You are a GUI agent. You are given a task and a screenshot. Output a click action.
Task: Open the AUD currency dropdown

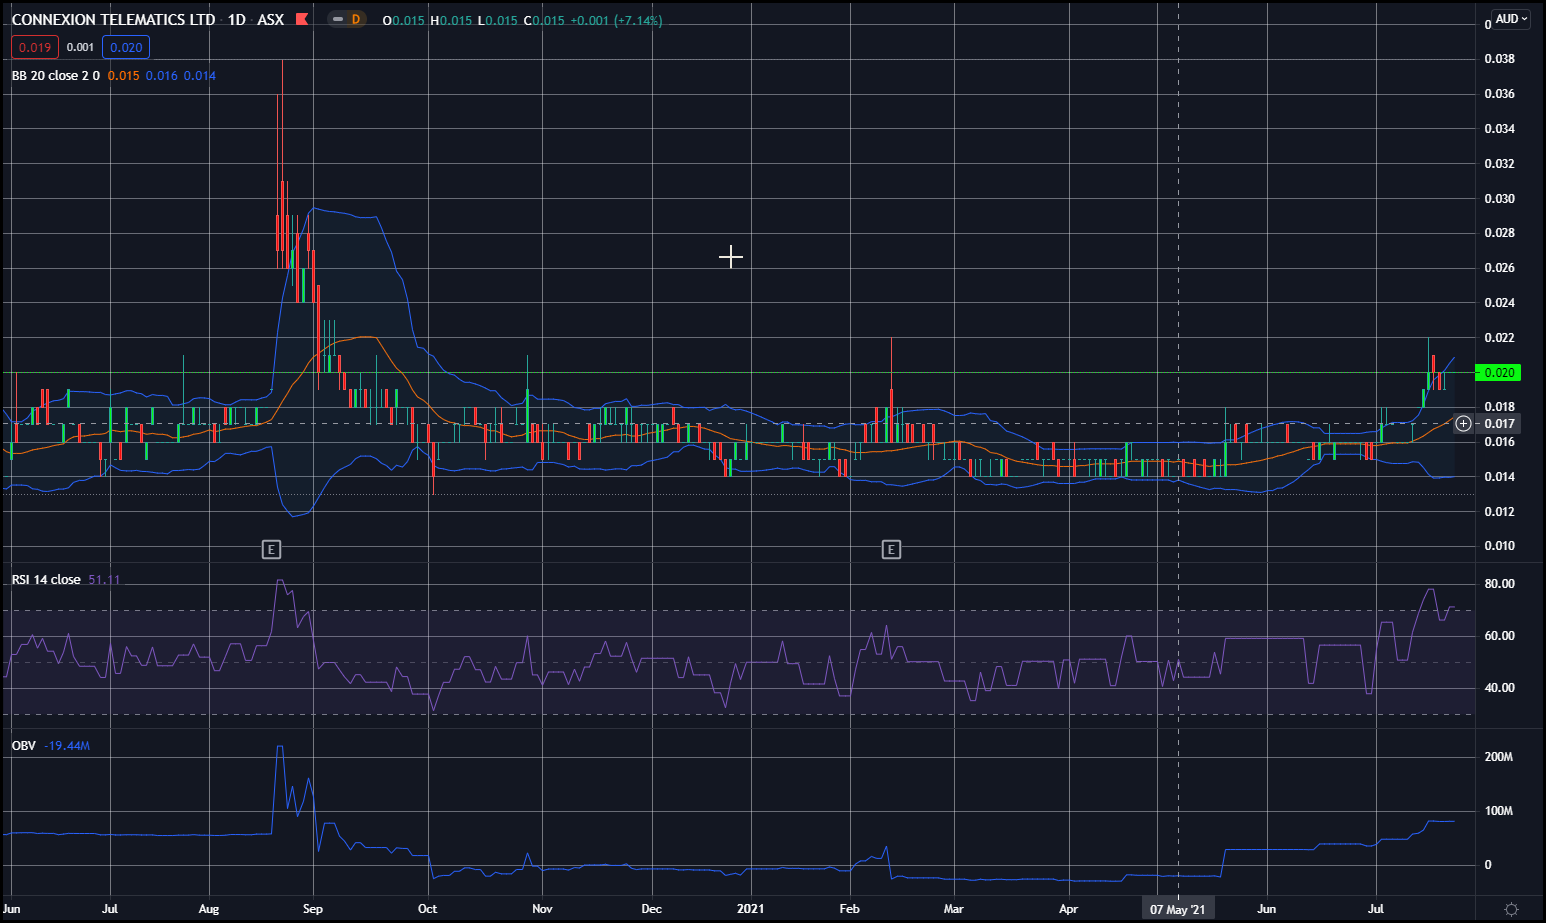1511,19
